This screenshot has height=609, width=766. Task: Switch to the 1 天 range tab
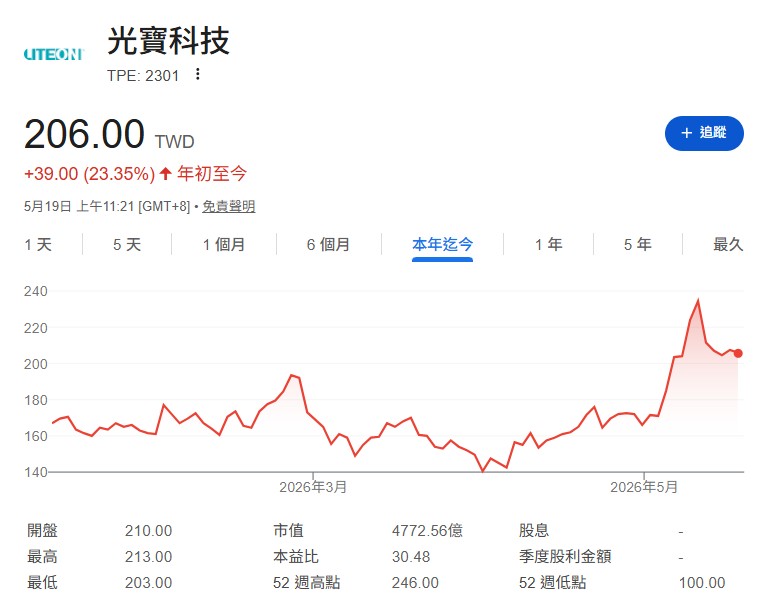pos(38,244)
